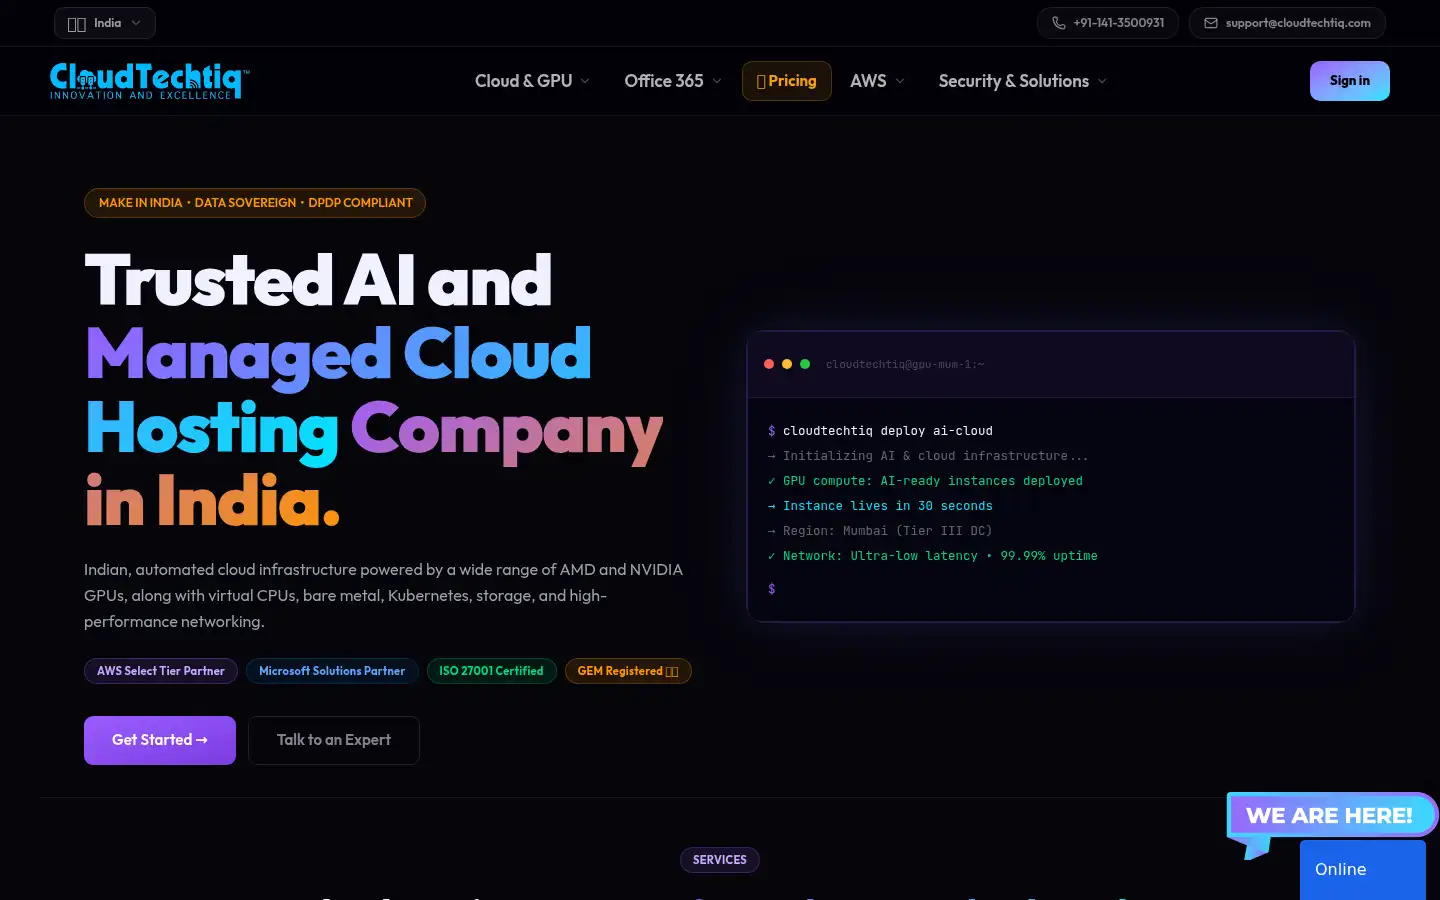Click 'Network: Ultra-low latency' terminal line

click(x=932, y=556)
